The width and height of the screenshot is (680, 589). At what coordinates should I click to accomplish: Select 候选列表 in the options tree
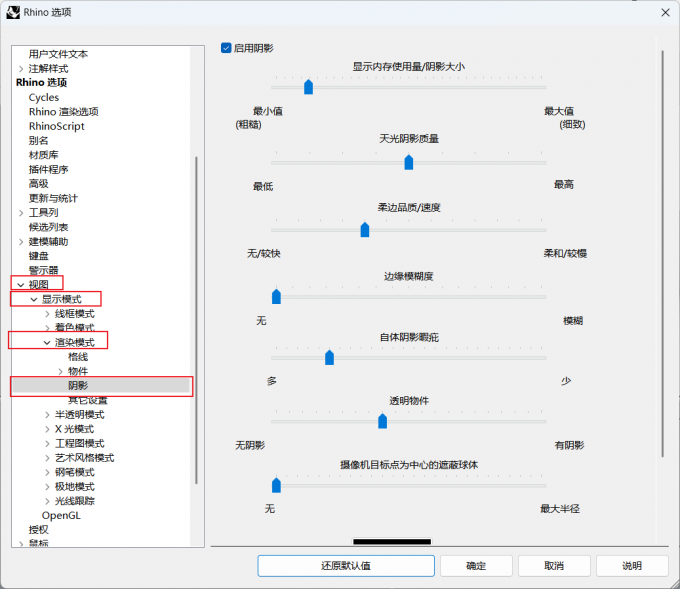[49, 227]
